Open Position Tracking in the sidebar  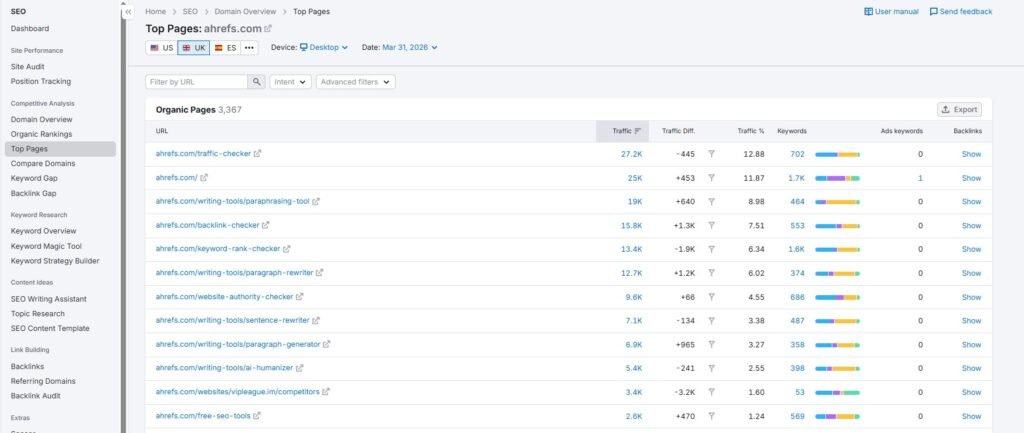[40, 82]
